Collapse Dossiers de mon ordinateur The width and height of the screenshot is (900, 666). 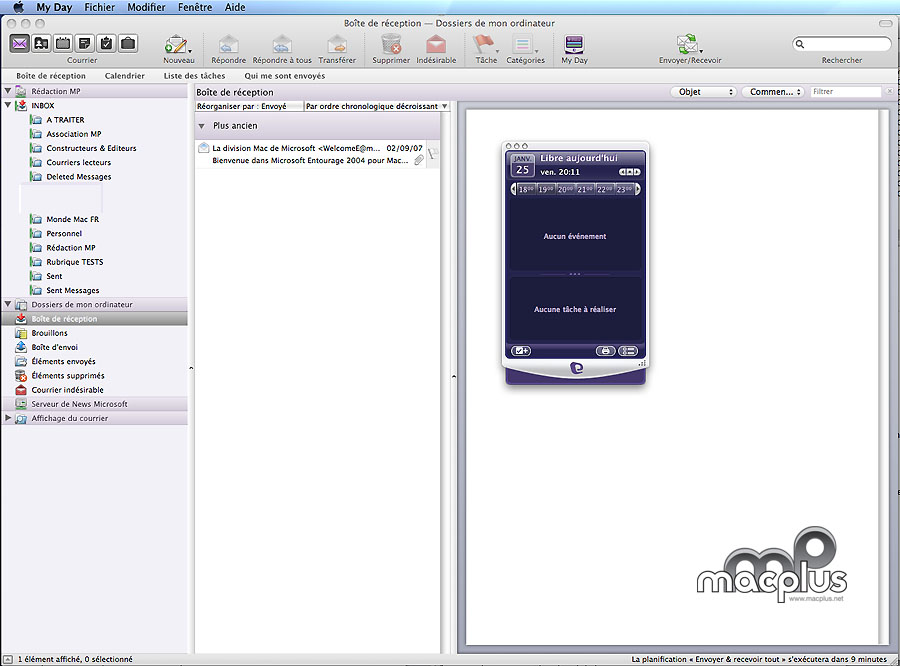pyautogui.click(x=8, y=304)
